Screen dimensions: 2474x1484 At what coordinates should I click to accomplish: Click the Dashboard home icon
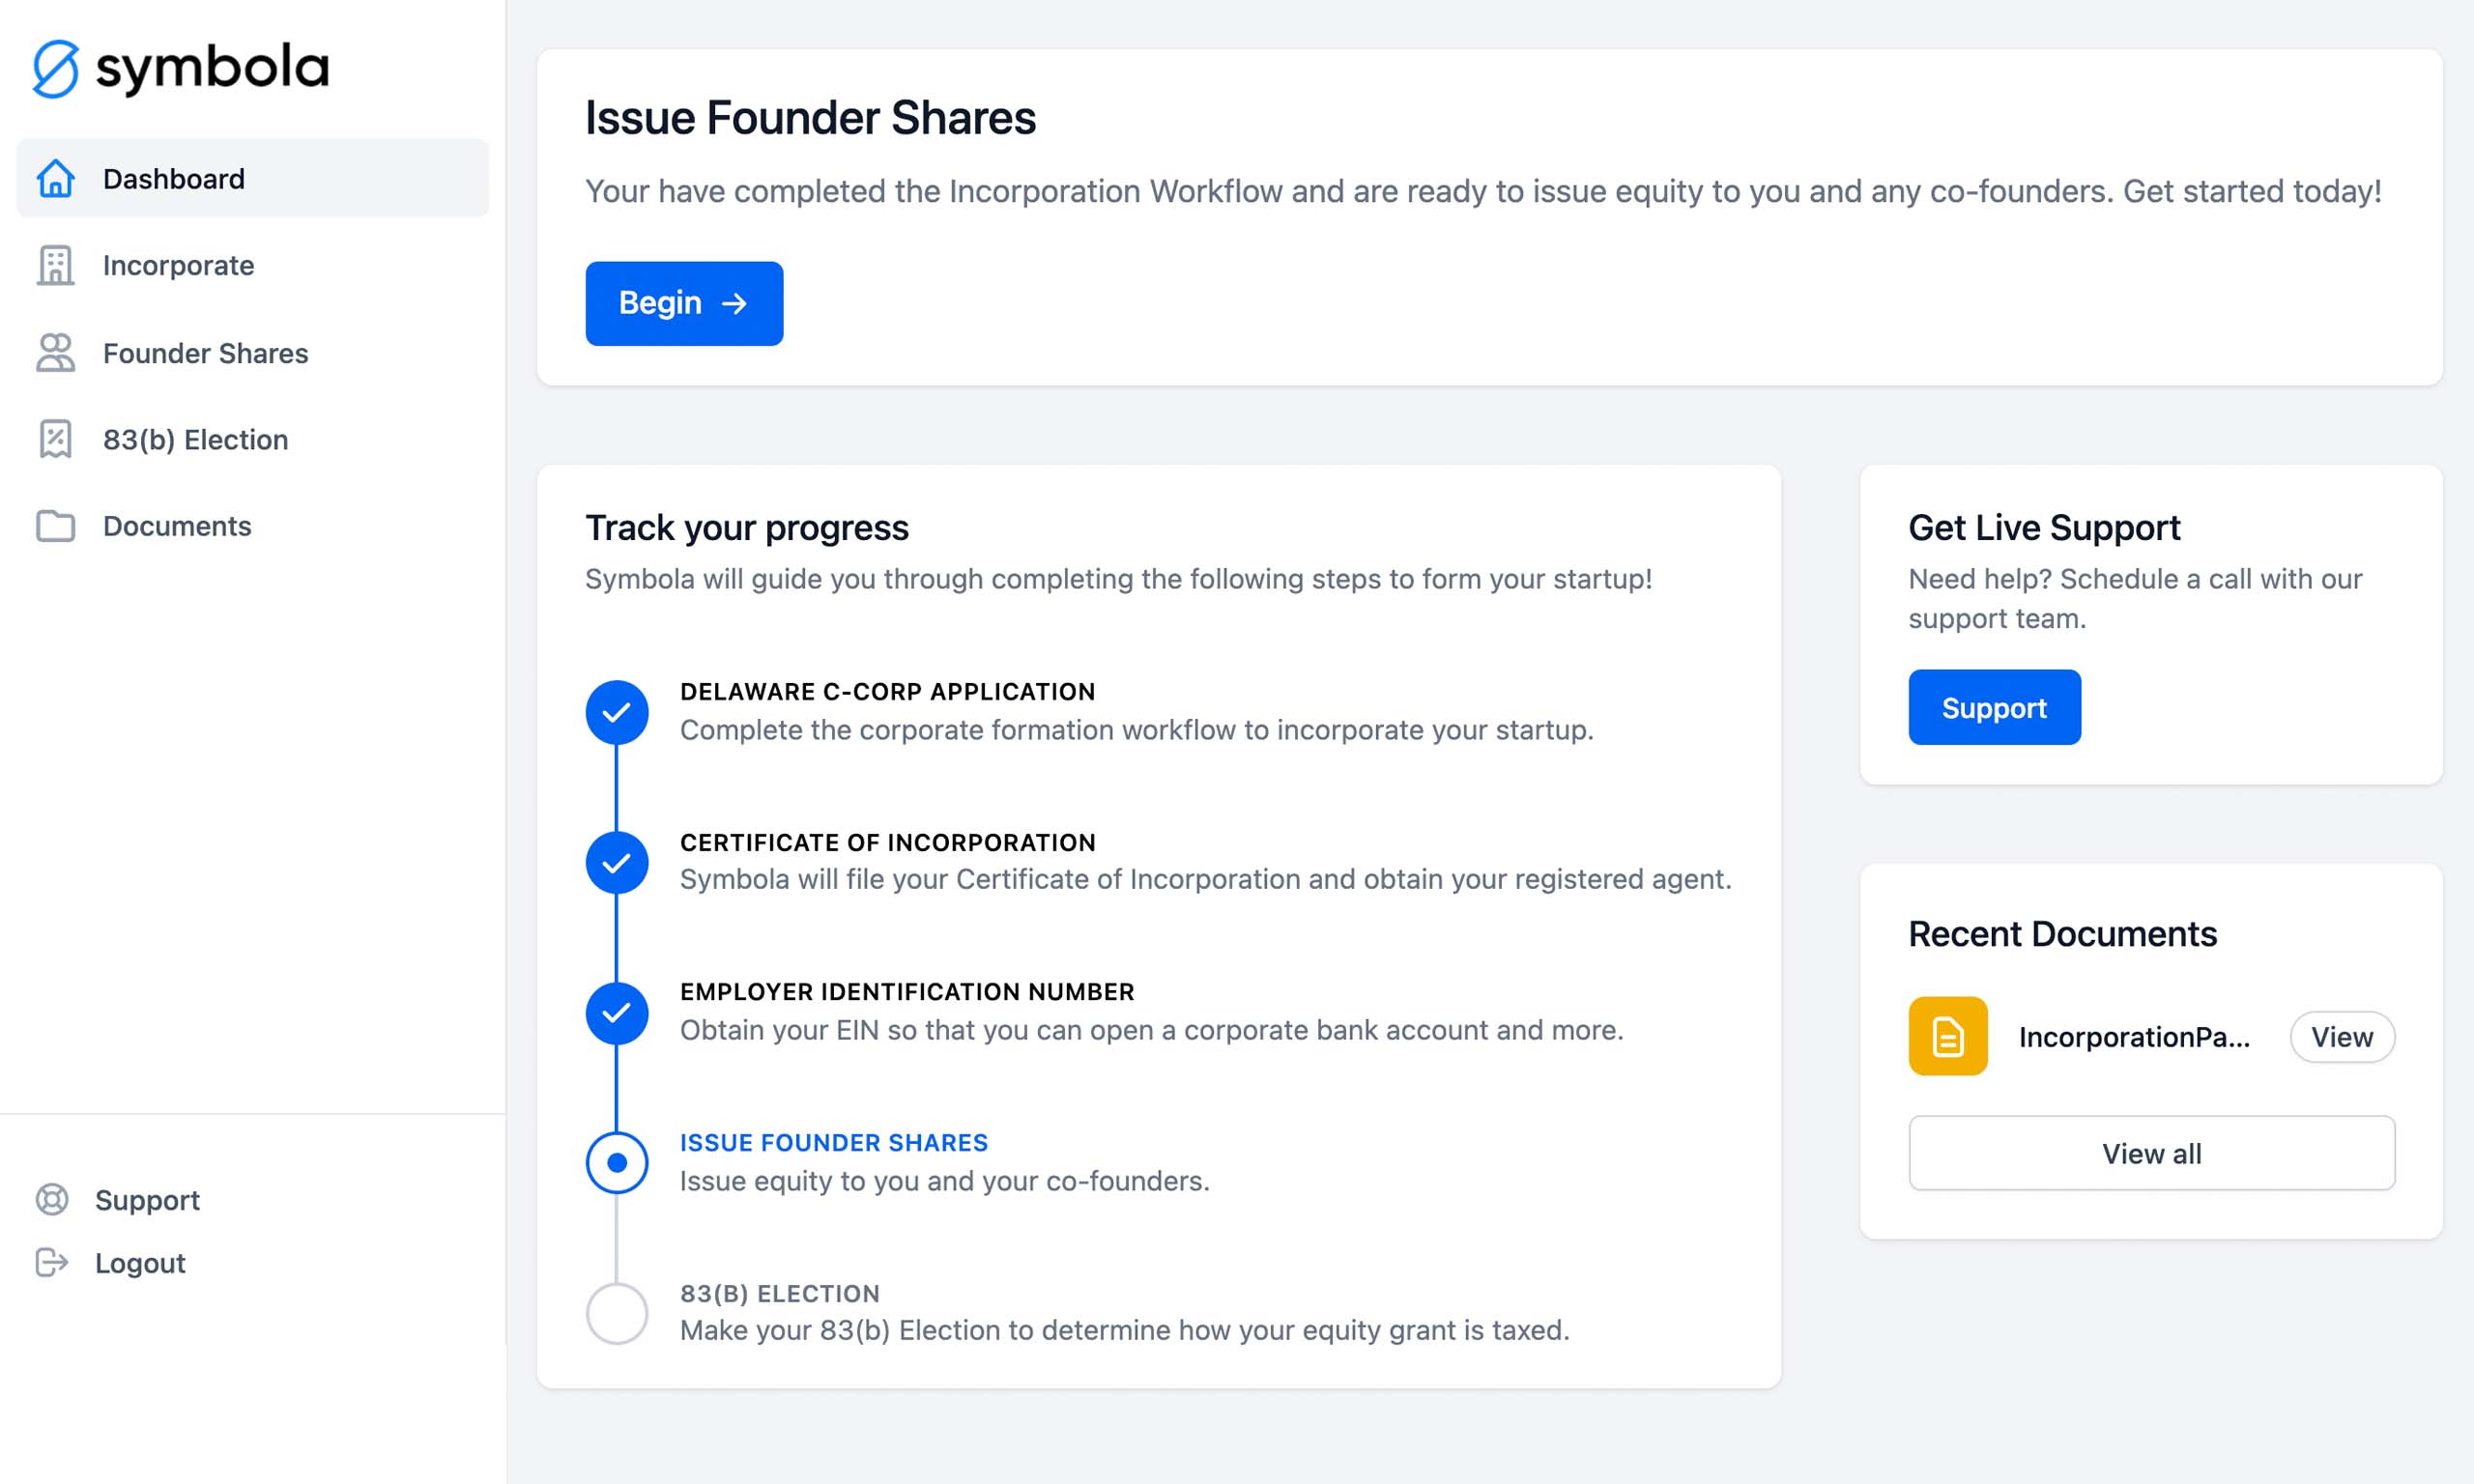(x=55, y=177)
